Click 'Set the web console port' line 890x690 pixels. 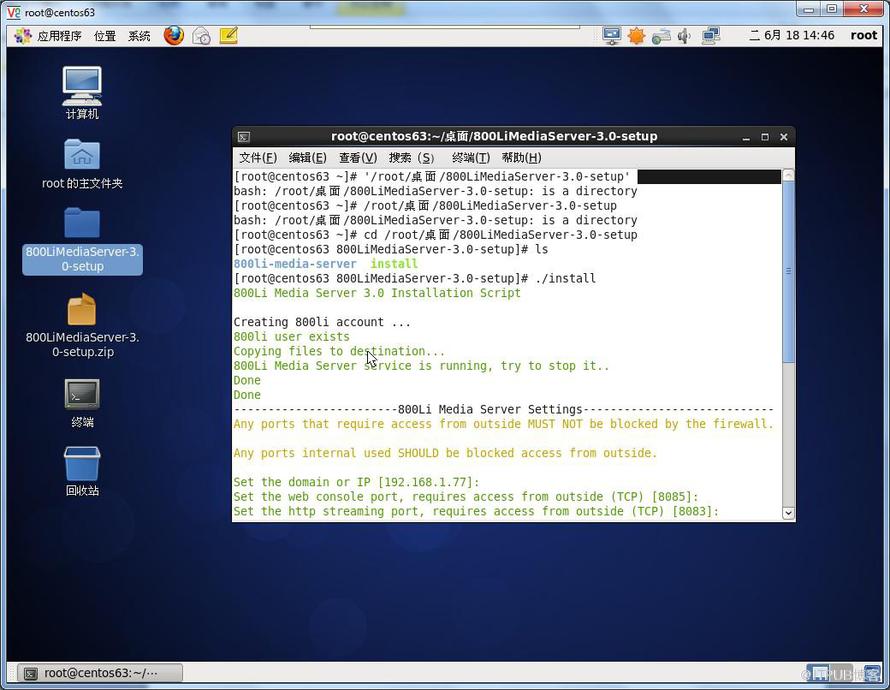[x=466, y=497]
